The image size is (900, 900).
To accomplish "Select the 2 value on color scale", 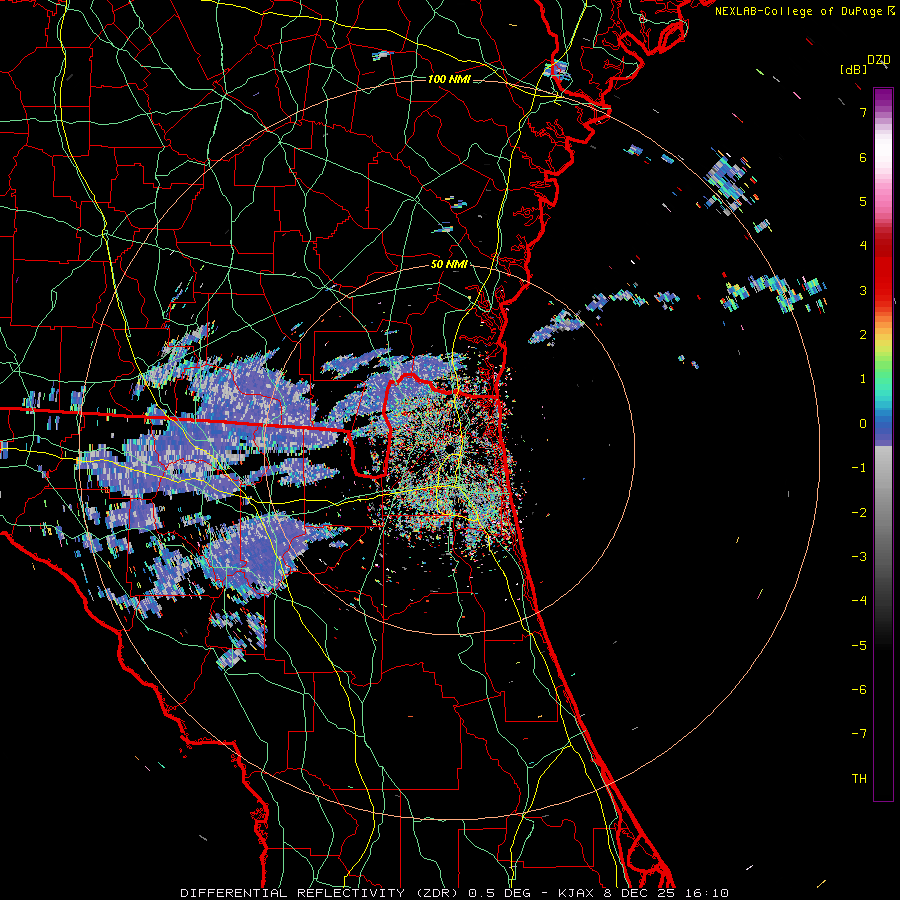I will coord(863,335).
